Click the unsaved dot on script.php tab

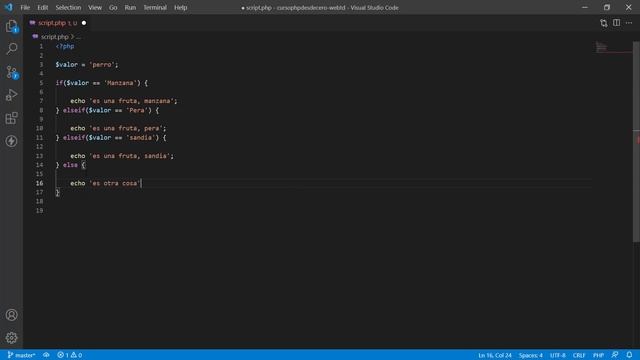[84, 23]
